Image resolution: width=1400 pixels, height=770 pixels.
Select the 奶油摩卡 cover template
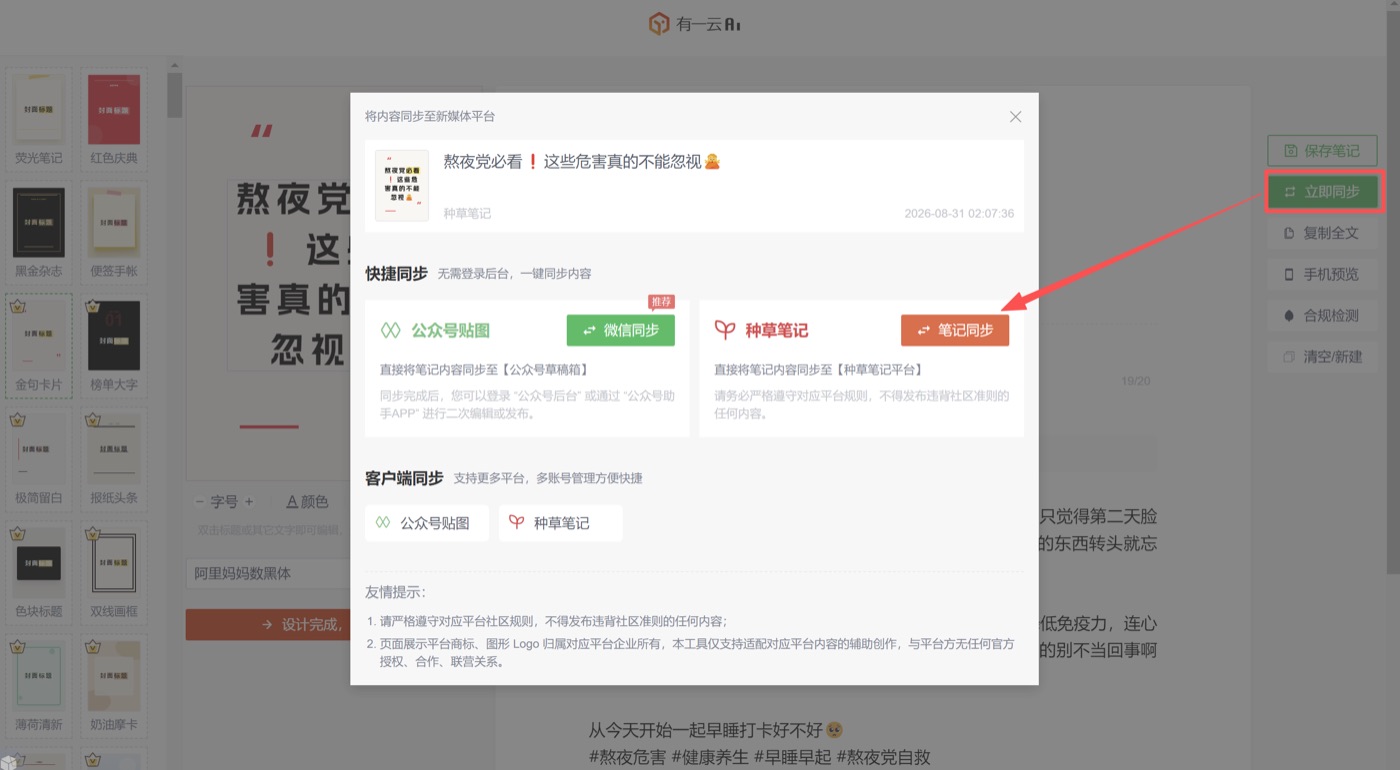[x=114, y=686]
